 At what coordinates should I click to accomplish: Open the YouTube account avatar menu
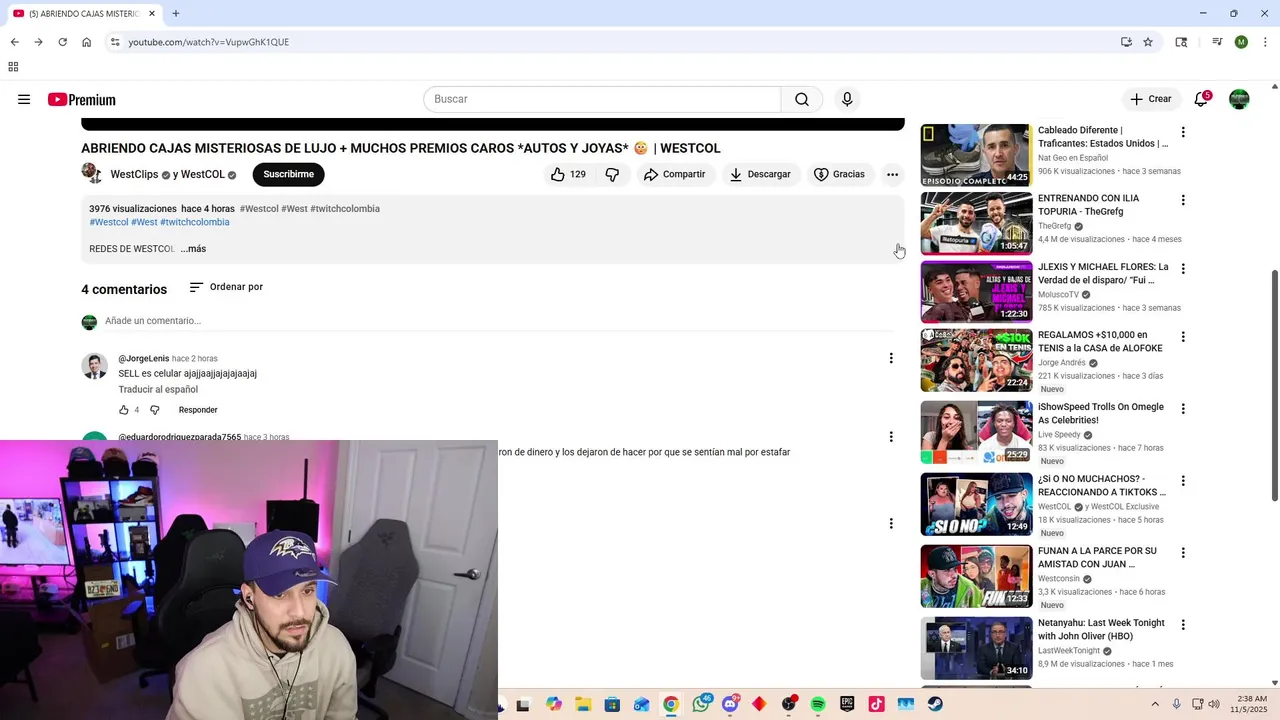tap(1239, 99)
